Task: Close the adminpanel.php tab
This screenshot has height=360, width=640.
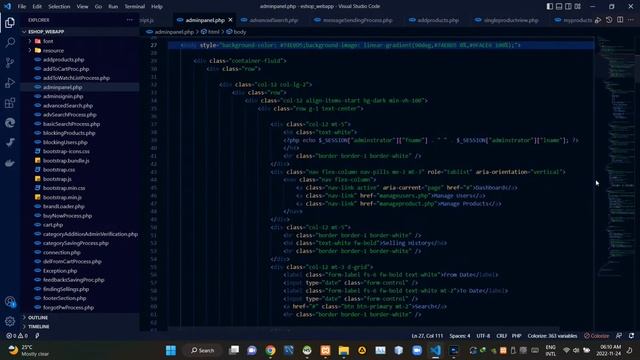Action: pos(231,20)
